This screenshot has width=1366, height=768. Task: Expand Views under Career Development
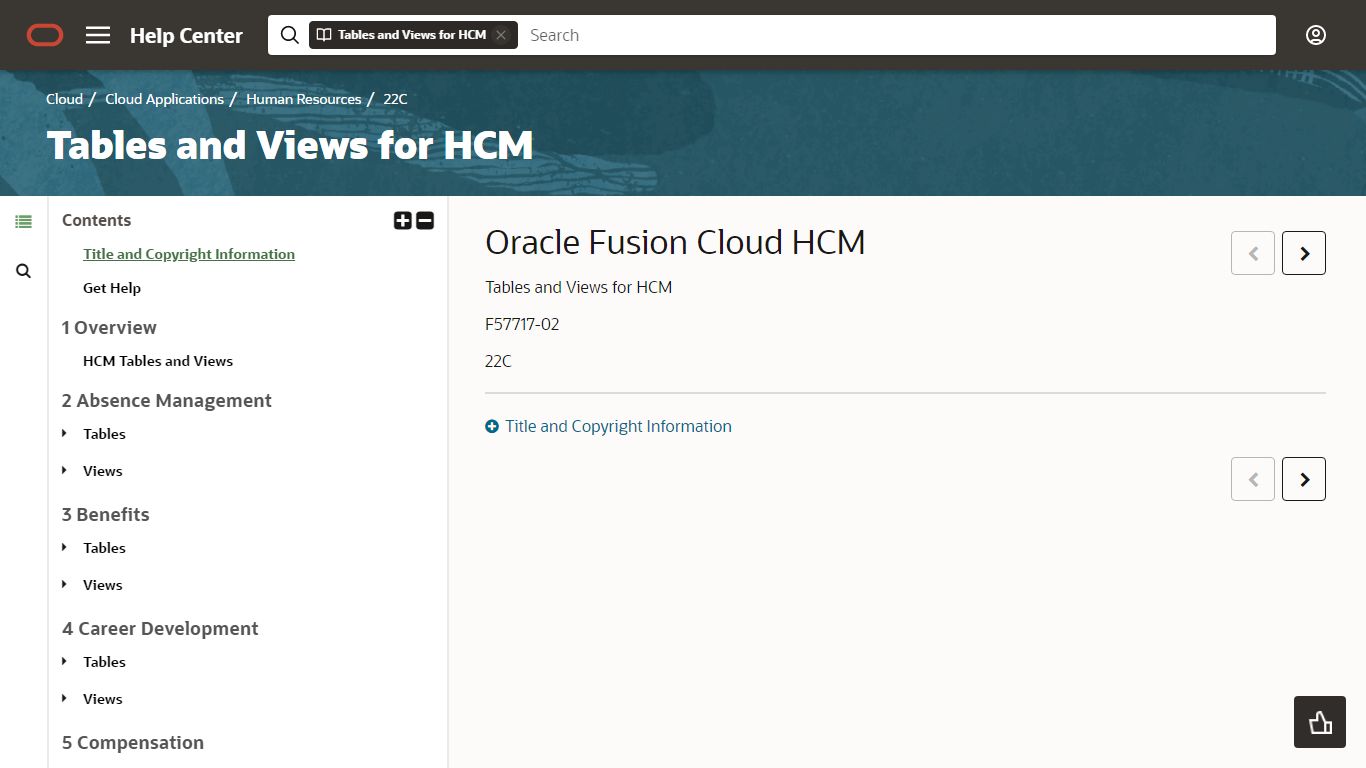(x=65, y=699)
